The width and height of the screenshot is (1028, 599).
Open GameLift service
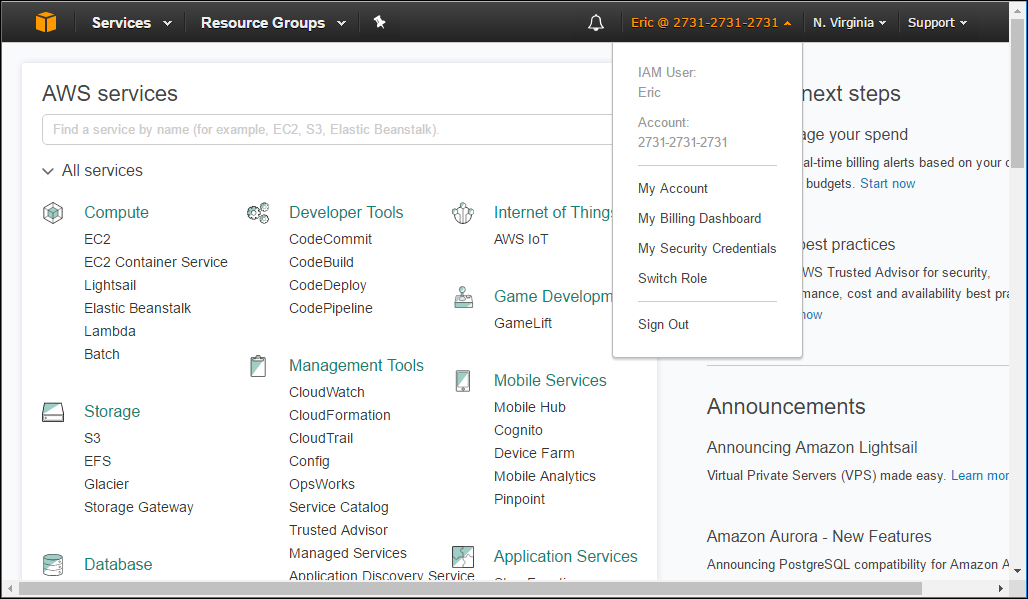pyautogui.click(x=523, y=323)
